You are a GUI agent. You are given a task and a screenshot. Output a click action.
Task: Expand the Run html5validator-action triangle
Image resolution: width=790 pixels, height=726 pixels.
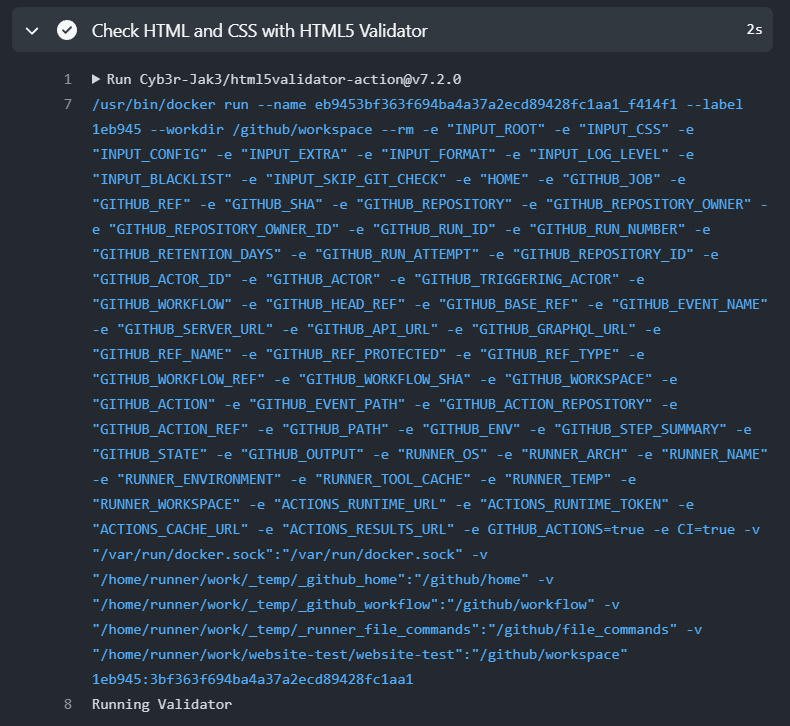[96, 79]
